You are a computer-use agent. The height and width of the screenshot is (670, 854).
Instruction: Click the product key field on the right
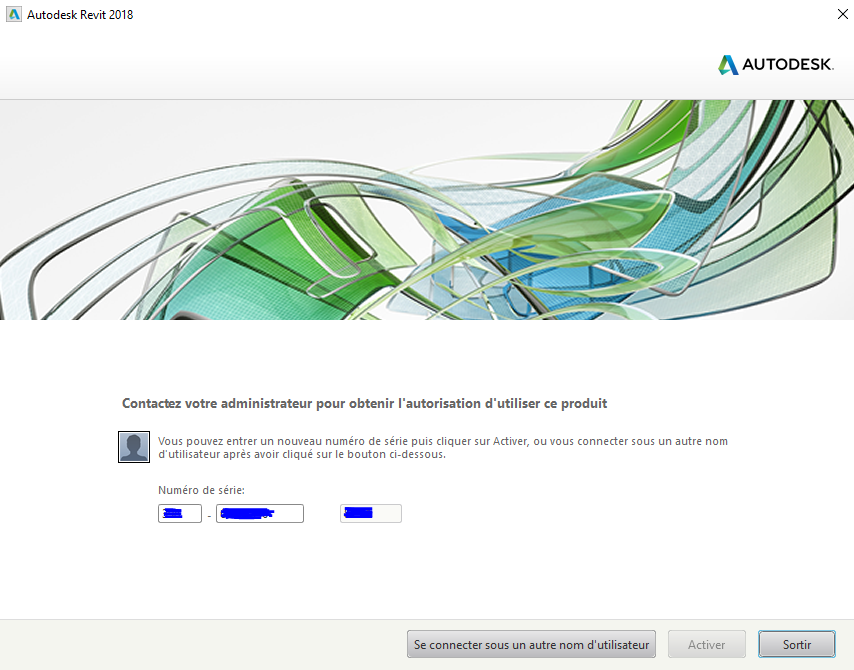click(370, 514)
